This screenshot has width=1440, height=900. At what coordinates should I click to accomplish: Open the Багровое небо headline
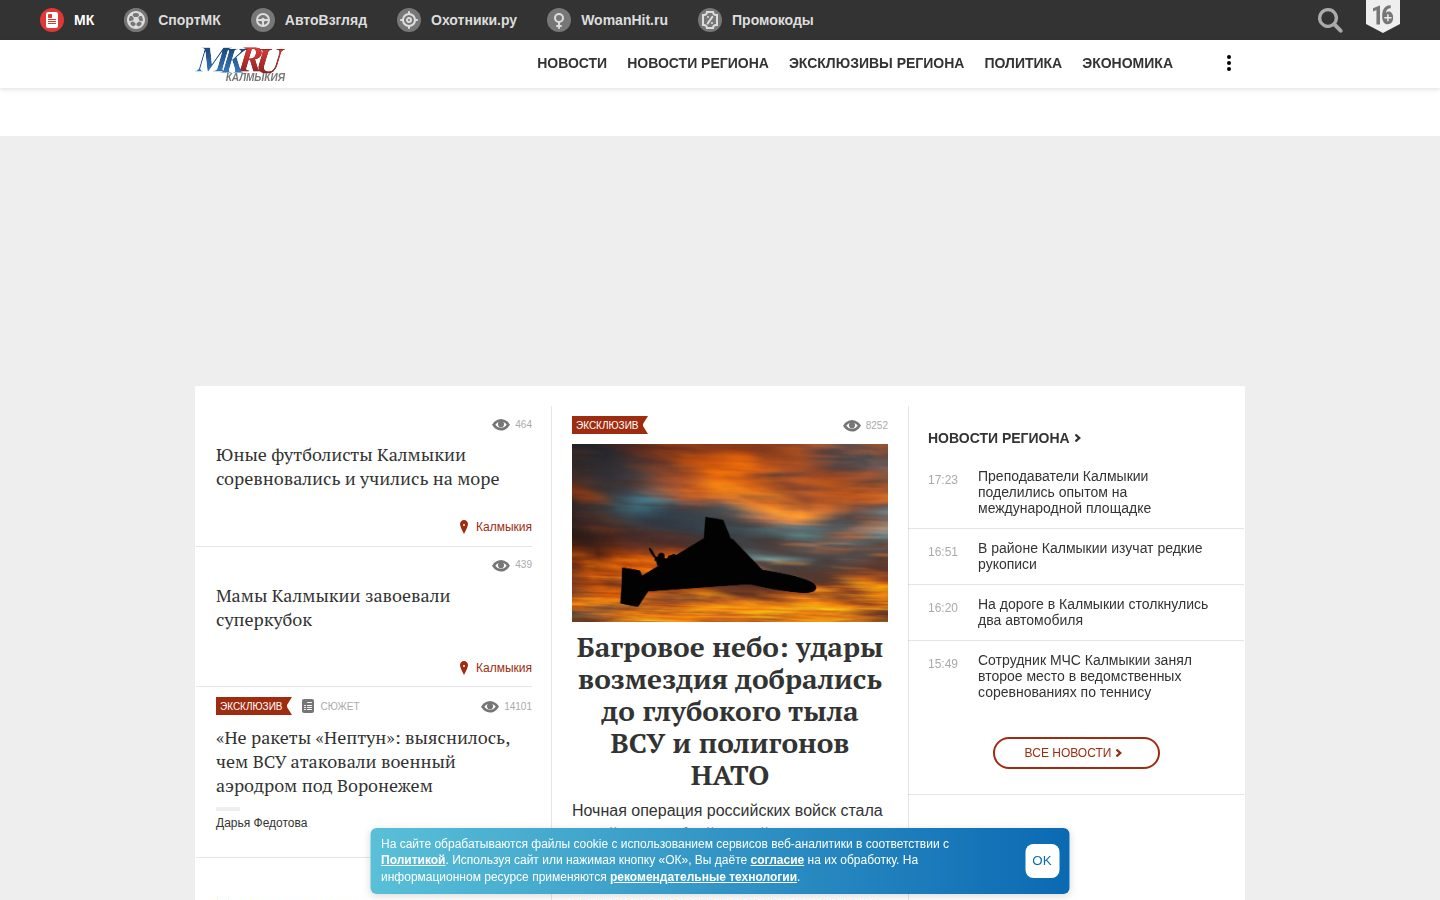click(730, 711)
